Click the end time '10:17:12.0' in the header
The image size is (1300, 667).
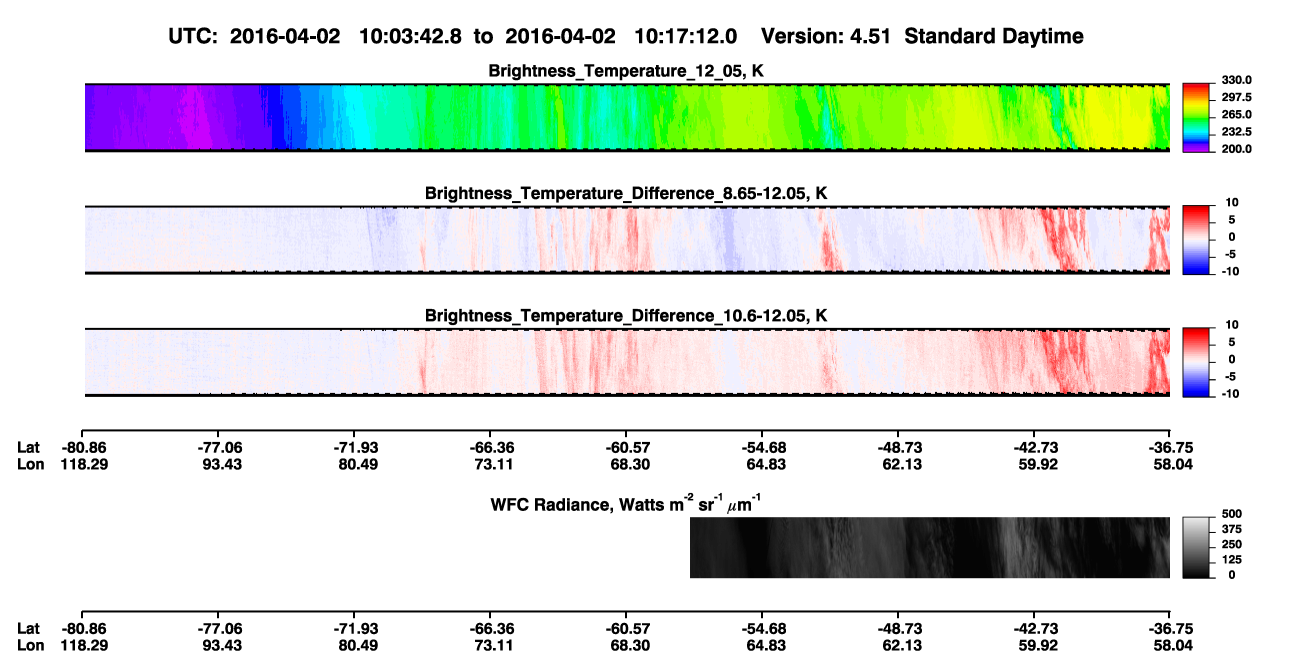[685, 36]
